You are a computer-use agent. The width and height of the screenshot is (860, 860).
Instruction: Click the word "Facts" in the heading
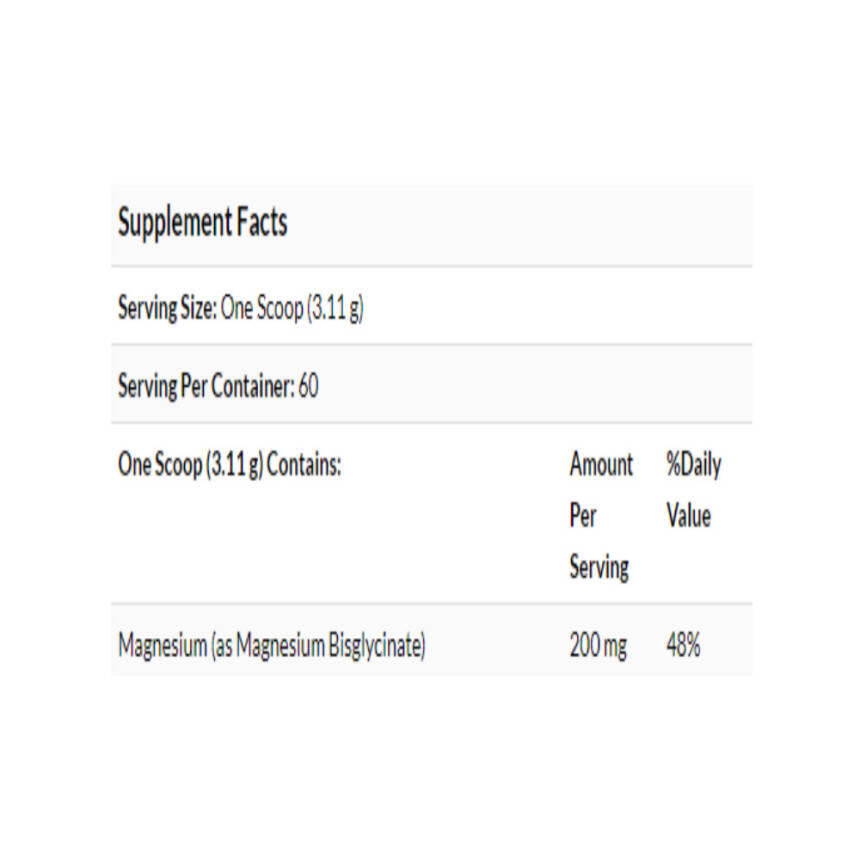pos(261,222)
